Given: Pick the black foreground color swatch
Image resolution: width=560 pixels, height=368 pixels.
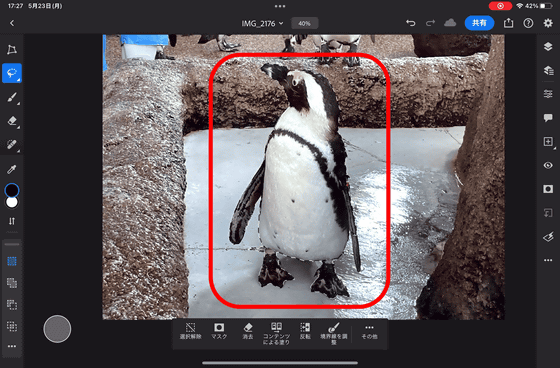Looking at the screenshot, I should point(12,190).
